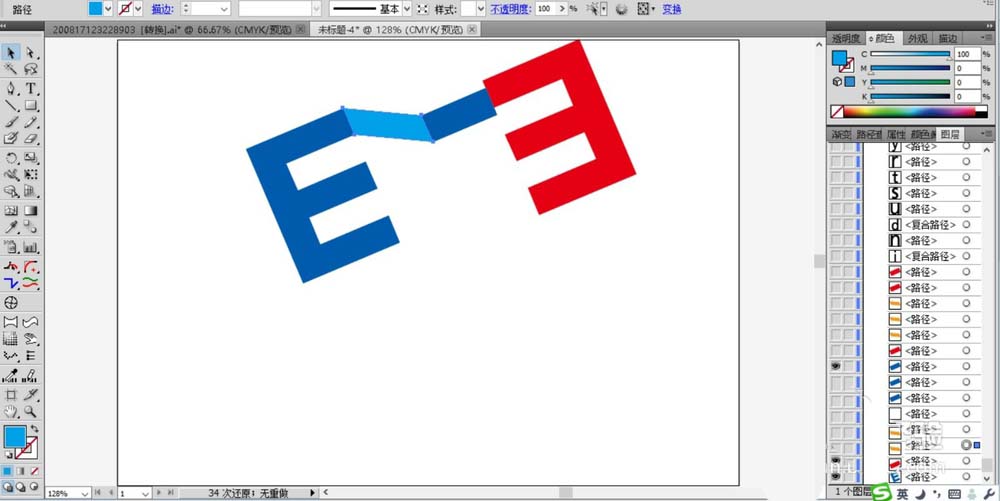Image resolution: width=1000 pixels, height=501 pixels.
Task: Select the Free Transform tool
Action: pyautogui.click(x=30, y=175)
